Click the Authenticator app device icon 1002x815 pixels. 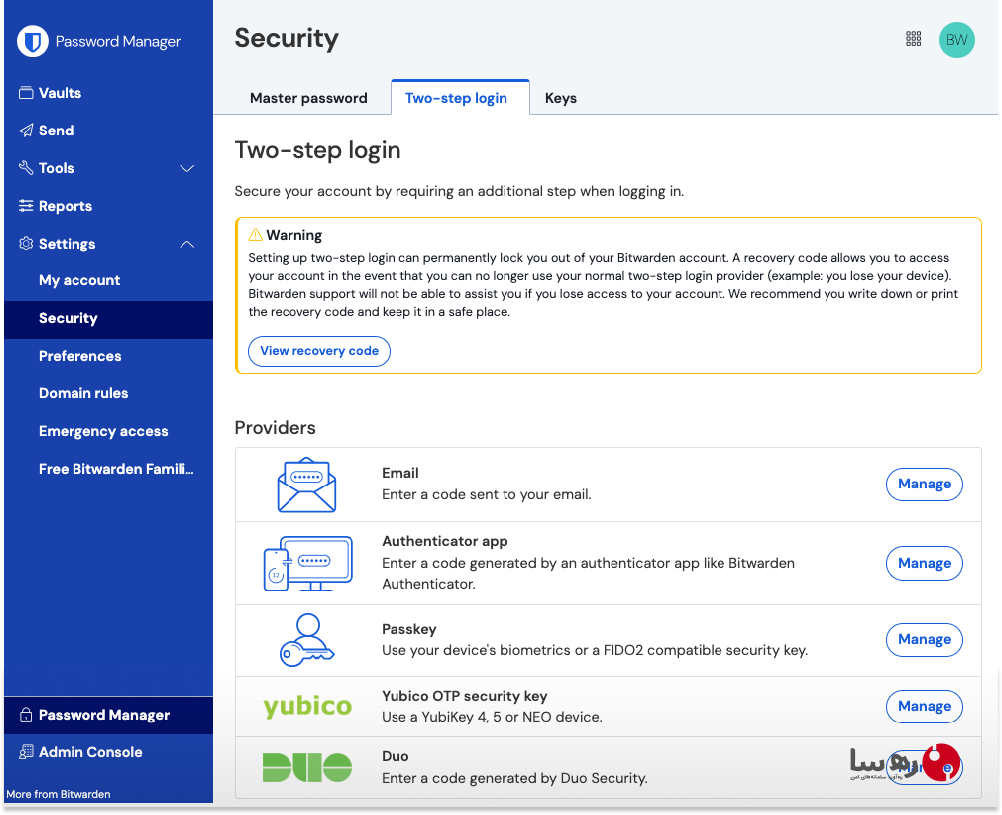coord(308,563)
